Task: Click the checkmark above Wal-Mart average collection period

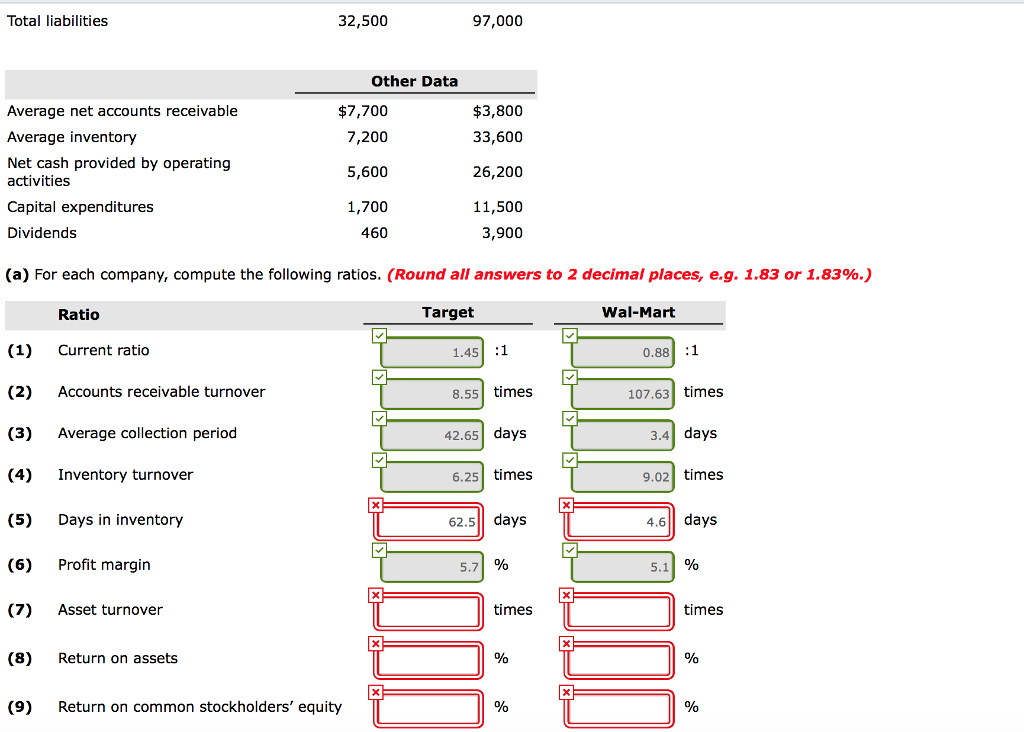Action: click(570, 418)
